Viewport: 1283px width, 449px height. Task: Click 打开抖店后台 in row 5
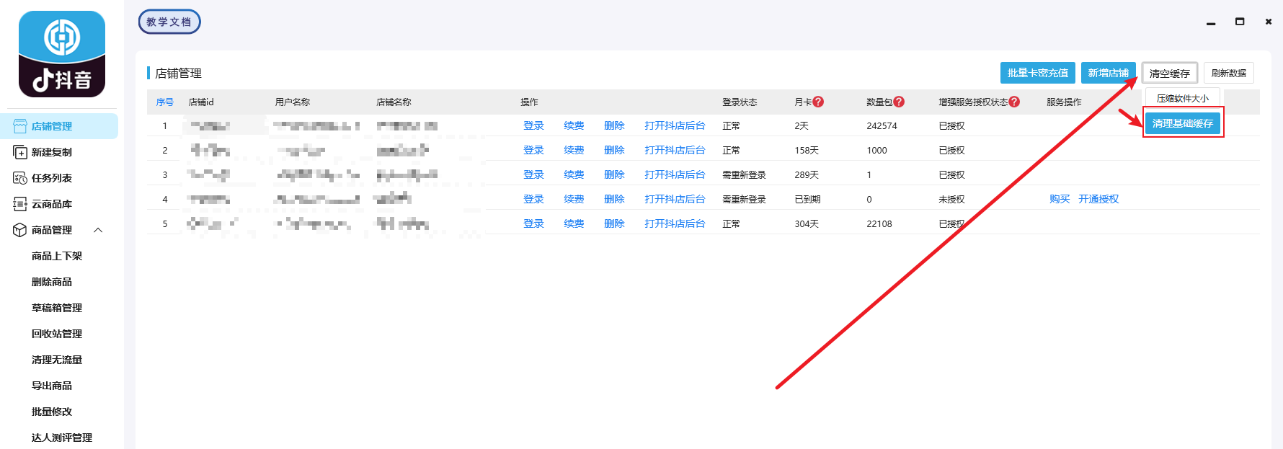coord(675,224)
